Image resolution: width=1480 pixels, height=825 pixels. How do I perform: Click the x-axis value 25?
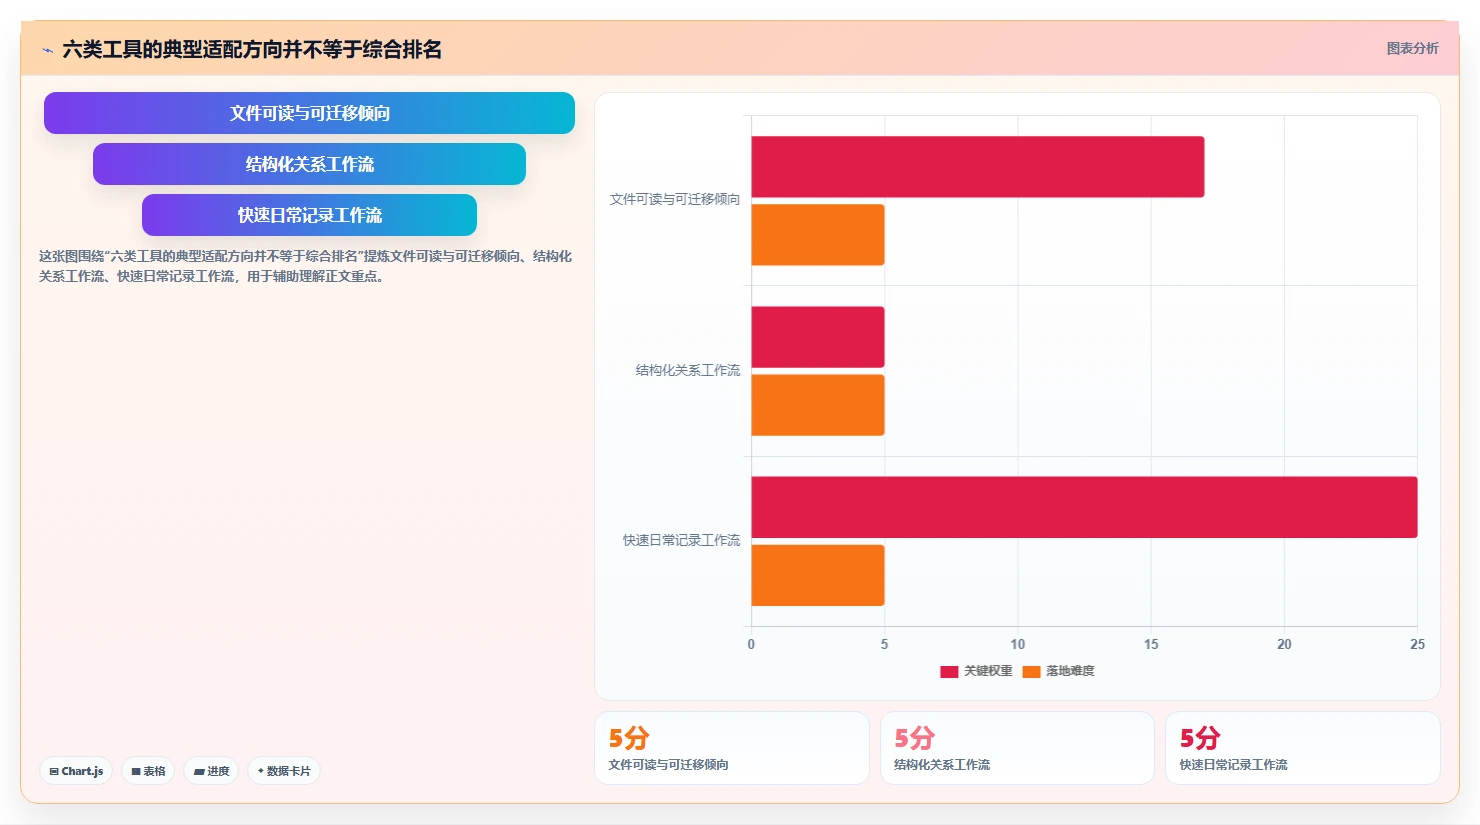[1417, 644]
